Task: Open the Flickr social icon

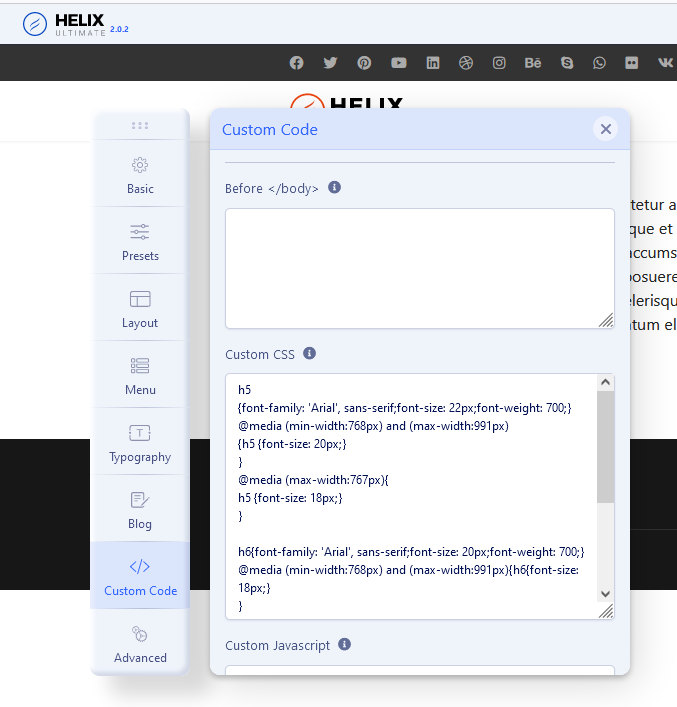Action: point(631,63)
